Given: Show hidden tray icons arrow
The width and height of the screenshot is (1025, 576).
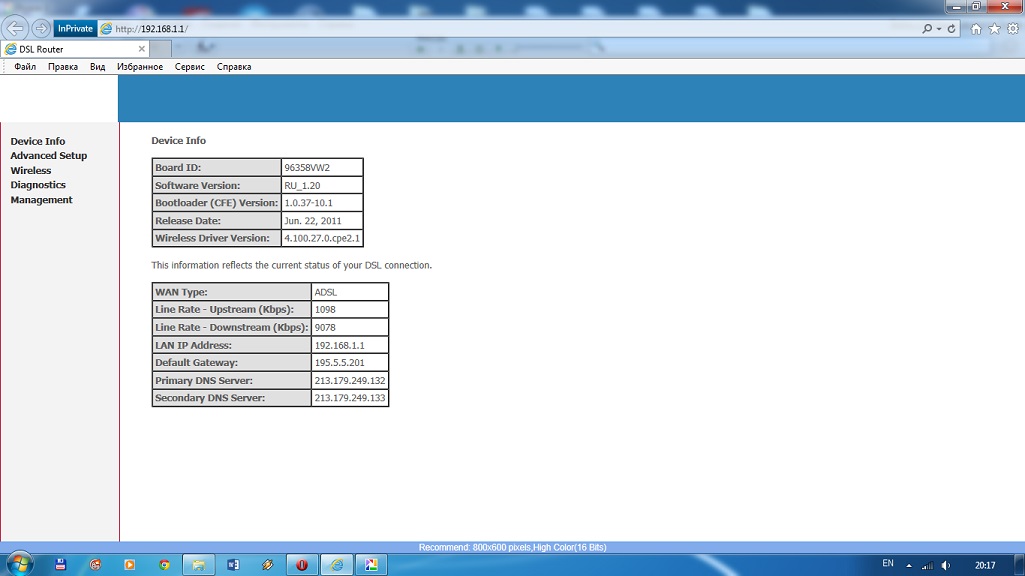Looking at the screenshot, I should 909,566.
